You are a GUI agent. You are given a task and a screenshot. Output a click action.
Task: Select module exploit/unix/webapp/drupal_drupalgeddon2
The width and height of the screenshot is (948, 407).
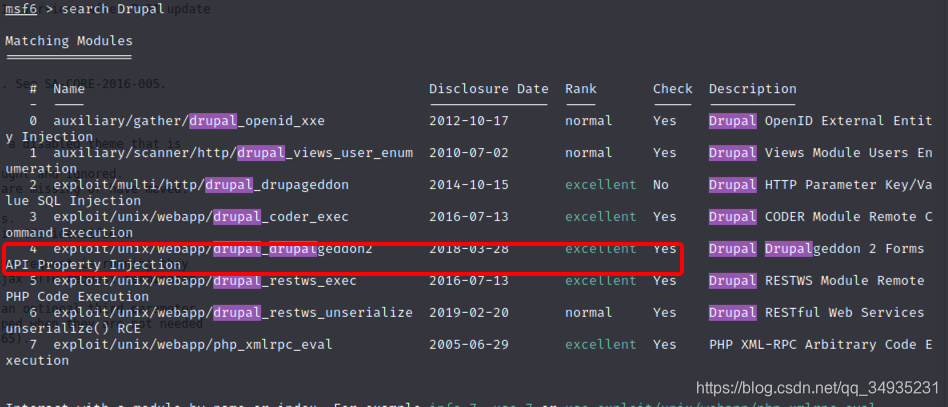[213, 249]
